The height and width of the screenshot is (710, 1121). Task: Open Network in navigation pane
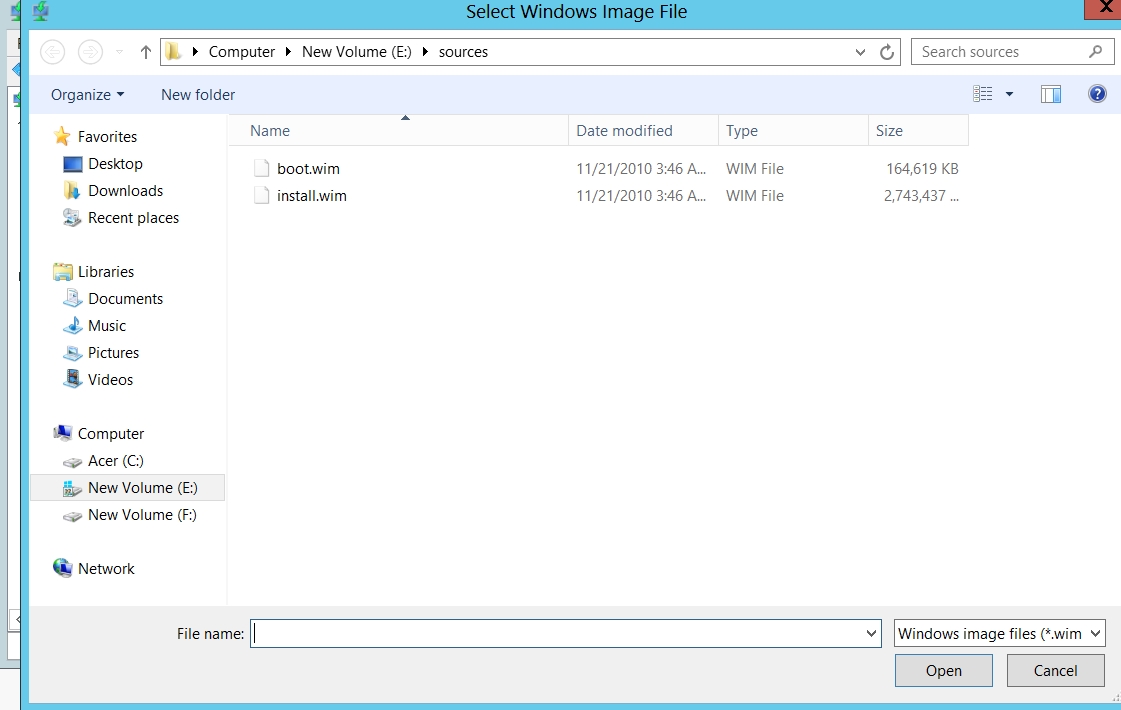106,568
